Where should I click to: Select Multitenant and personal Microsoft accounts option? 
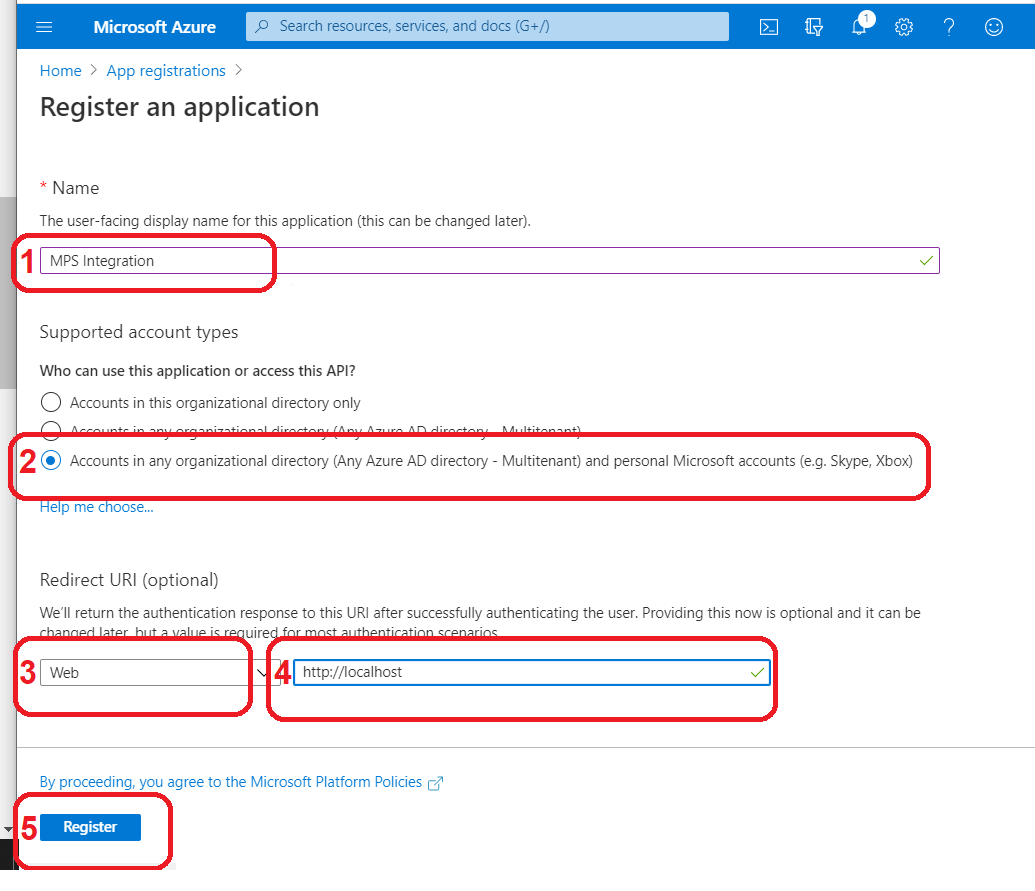(x=51, y=461)
